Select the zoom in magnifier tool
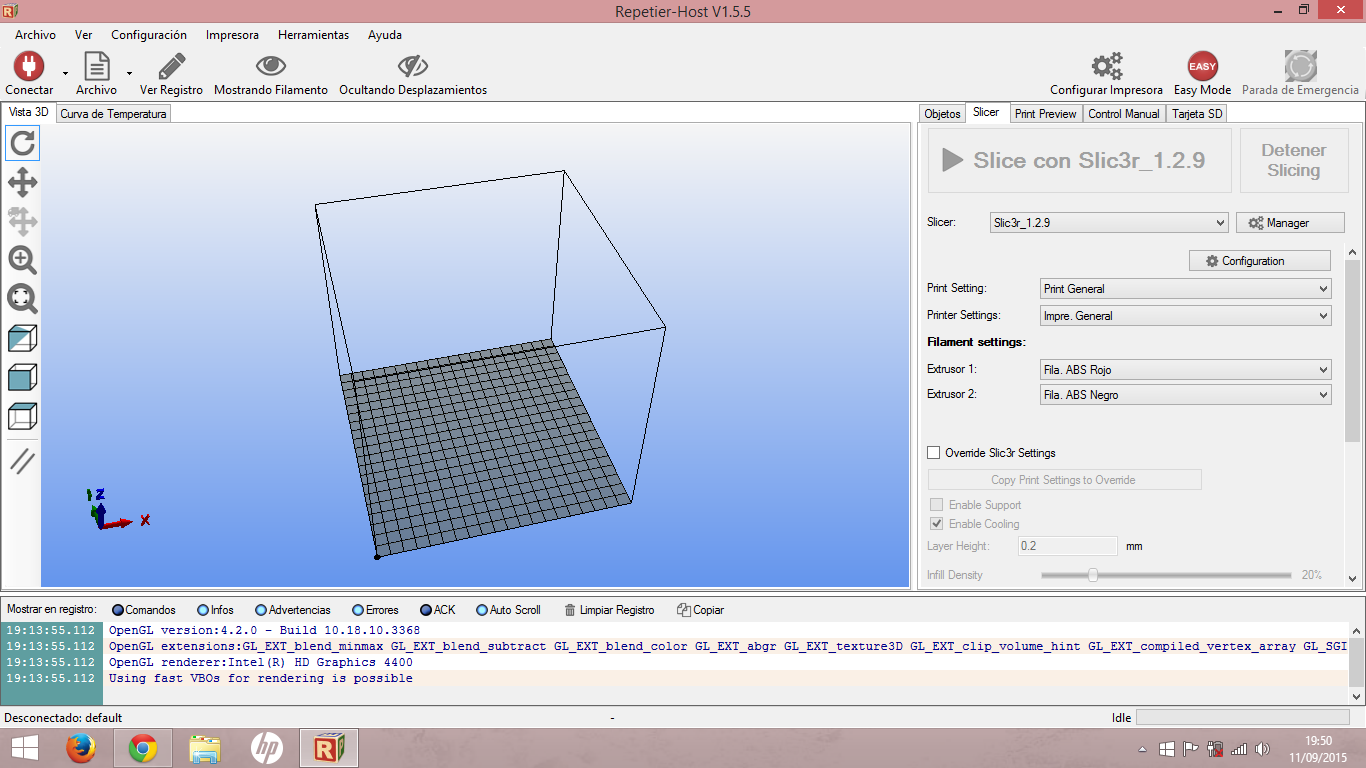1366x768 pixels. pos(23,260)
